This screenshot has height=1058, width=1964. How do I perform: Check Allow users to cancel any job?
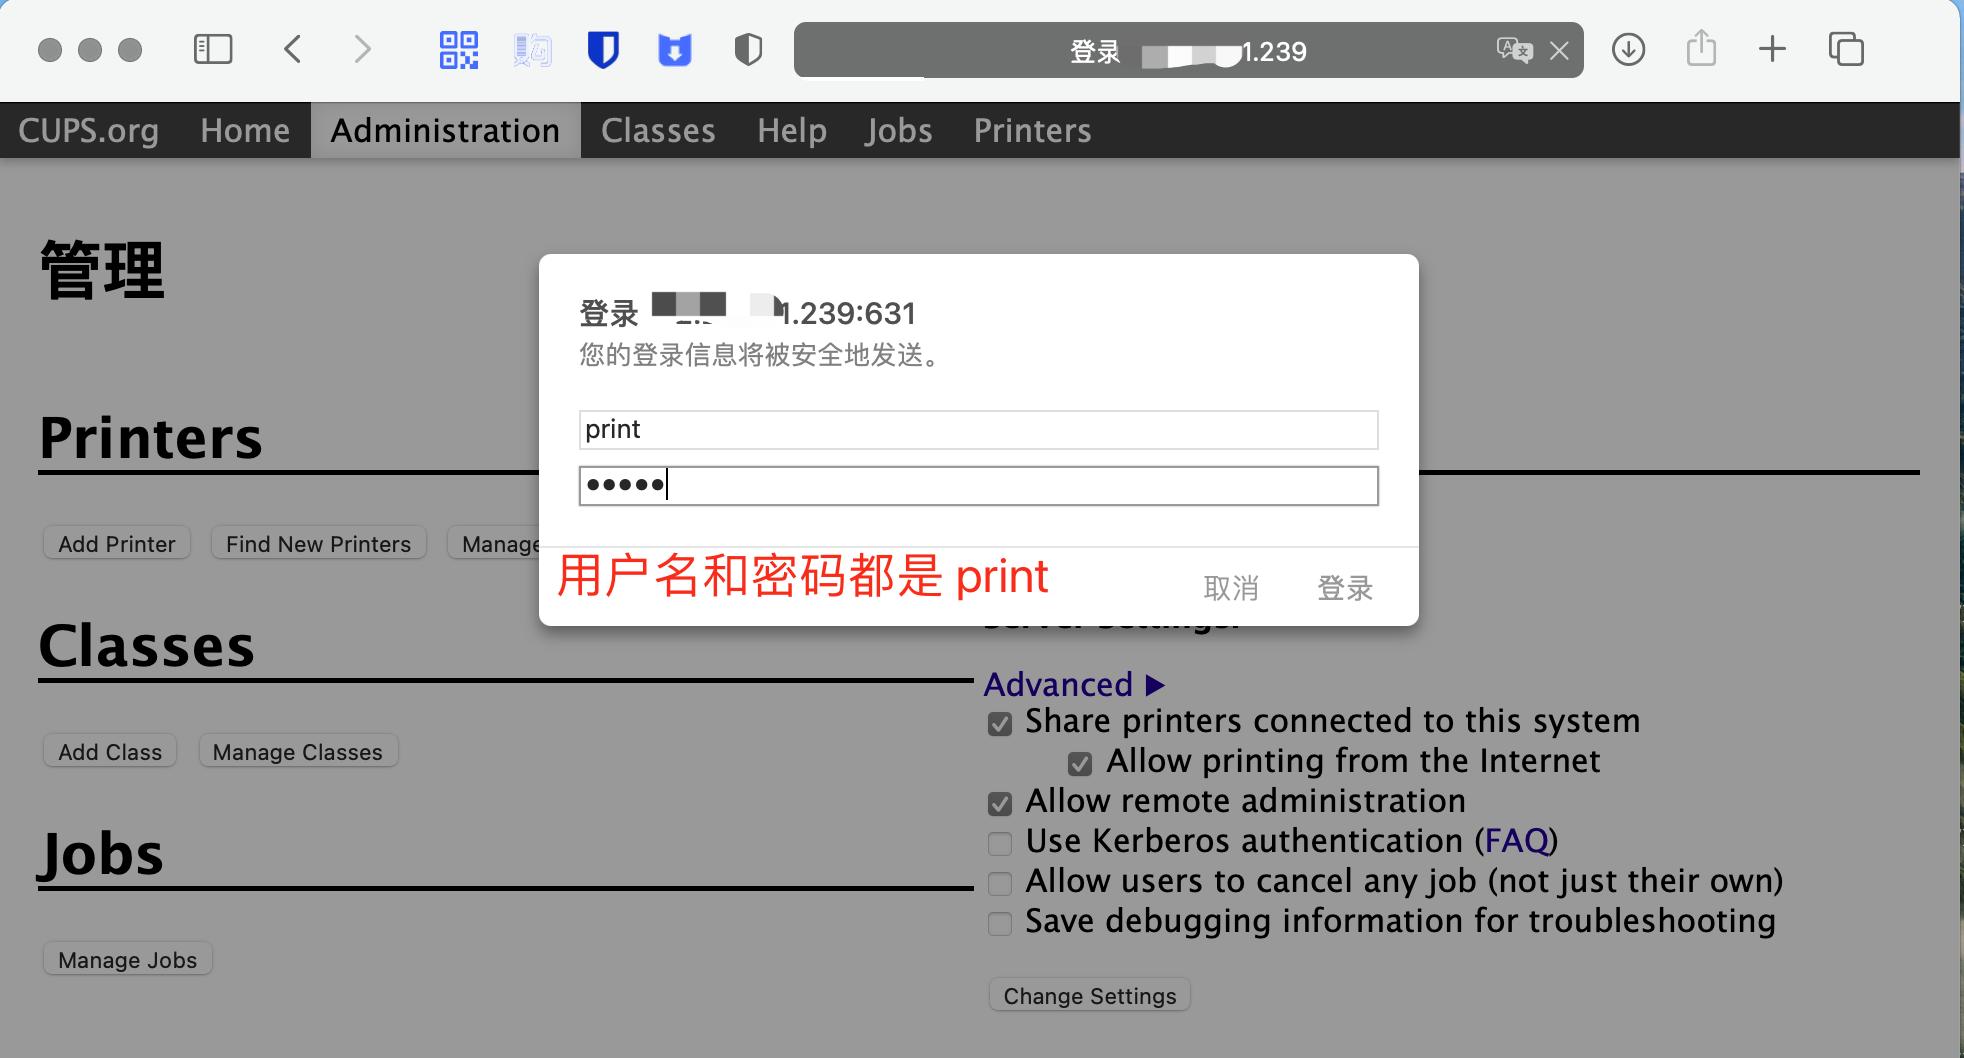pyautogui.click(x=1001, y=883)
